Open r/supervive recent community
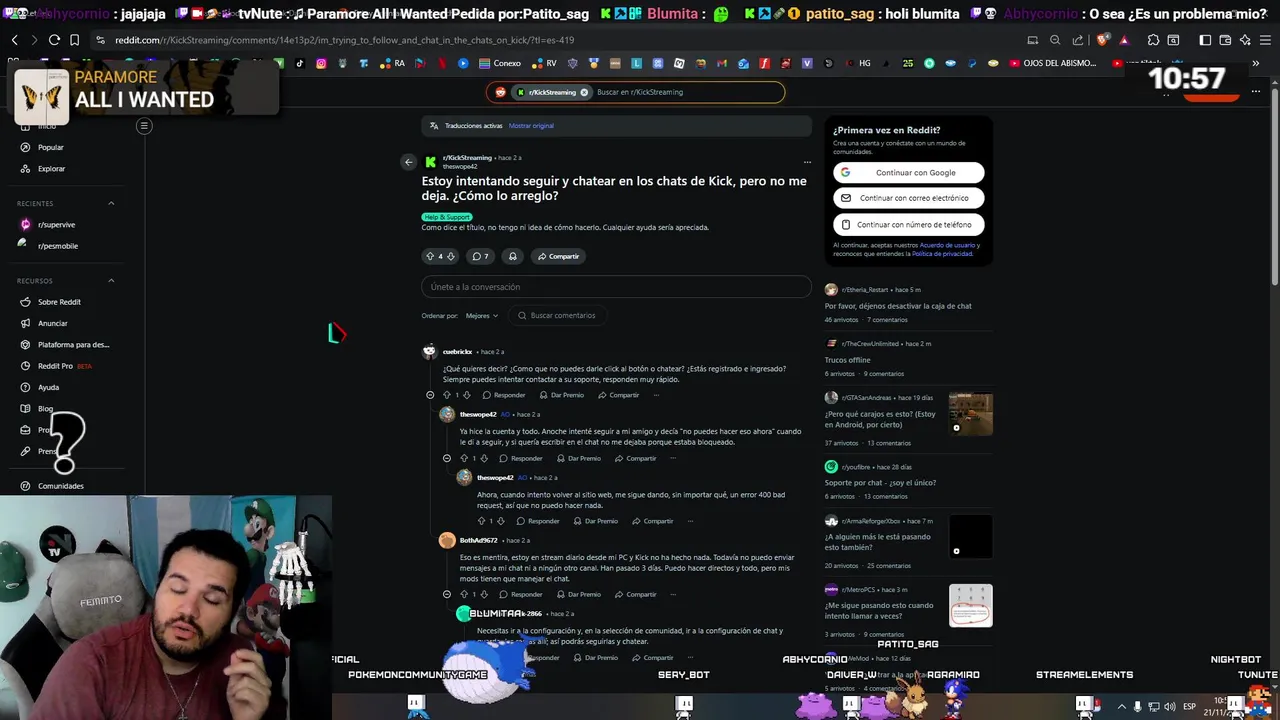 point(56,224)
